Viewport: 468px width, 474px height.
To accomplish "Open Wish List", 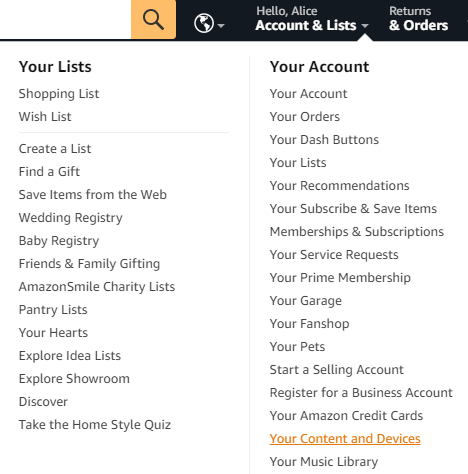I will pyautogui.click(x=45, y=117).
